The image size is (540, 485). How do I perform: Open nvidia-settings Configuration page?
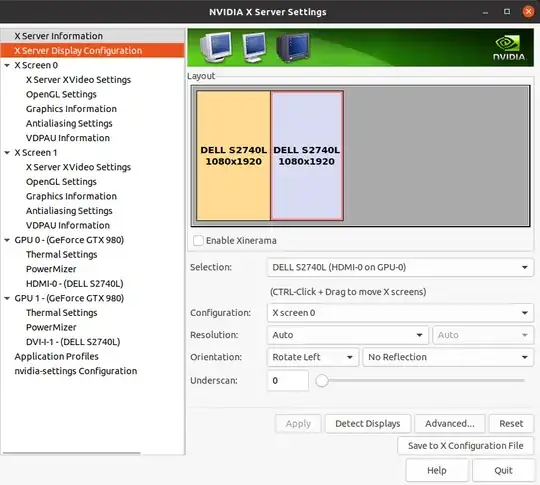(76, 371)
